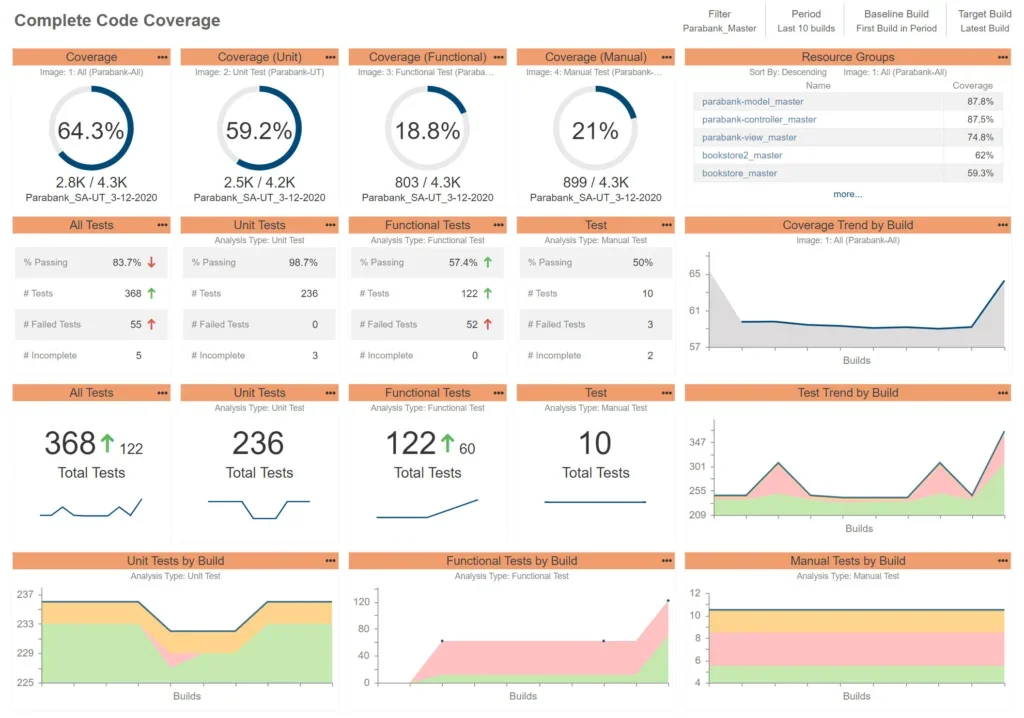Open the Filter dropdown showing Parabank_Master

coord(719,21)
